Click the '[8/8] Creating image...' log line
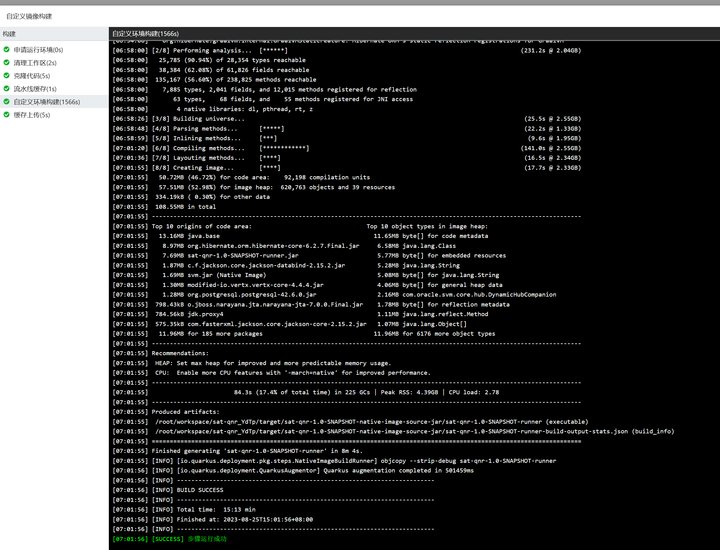Screen dimensions: 720x550 [347, 168]
